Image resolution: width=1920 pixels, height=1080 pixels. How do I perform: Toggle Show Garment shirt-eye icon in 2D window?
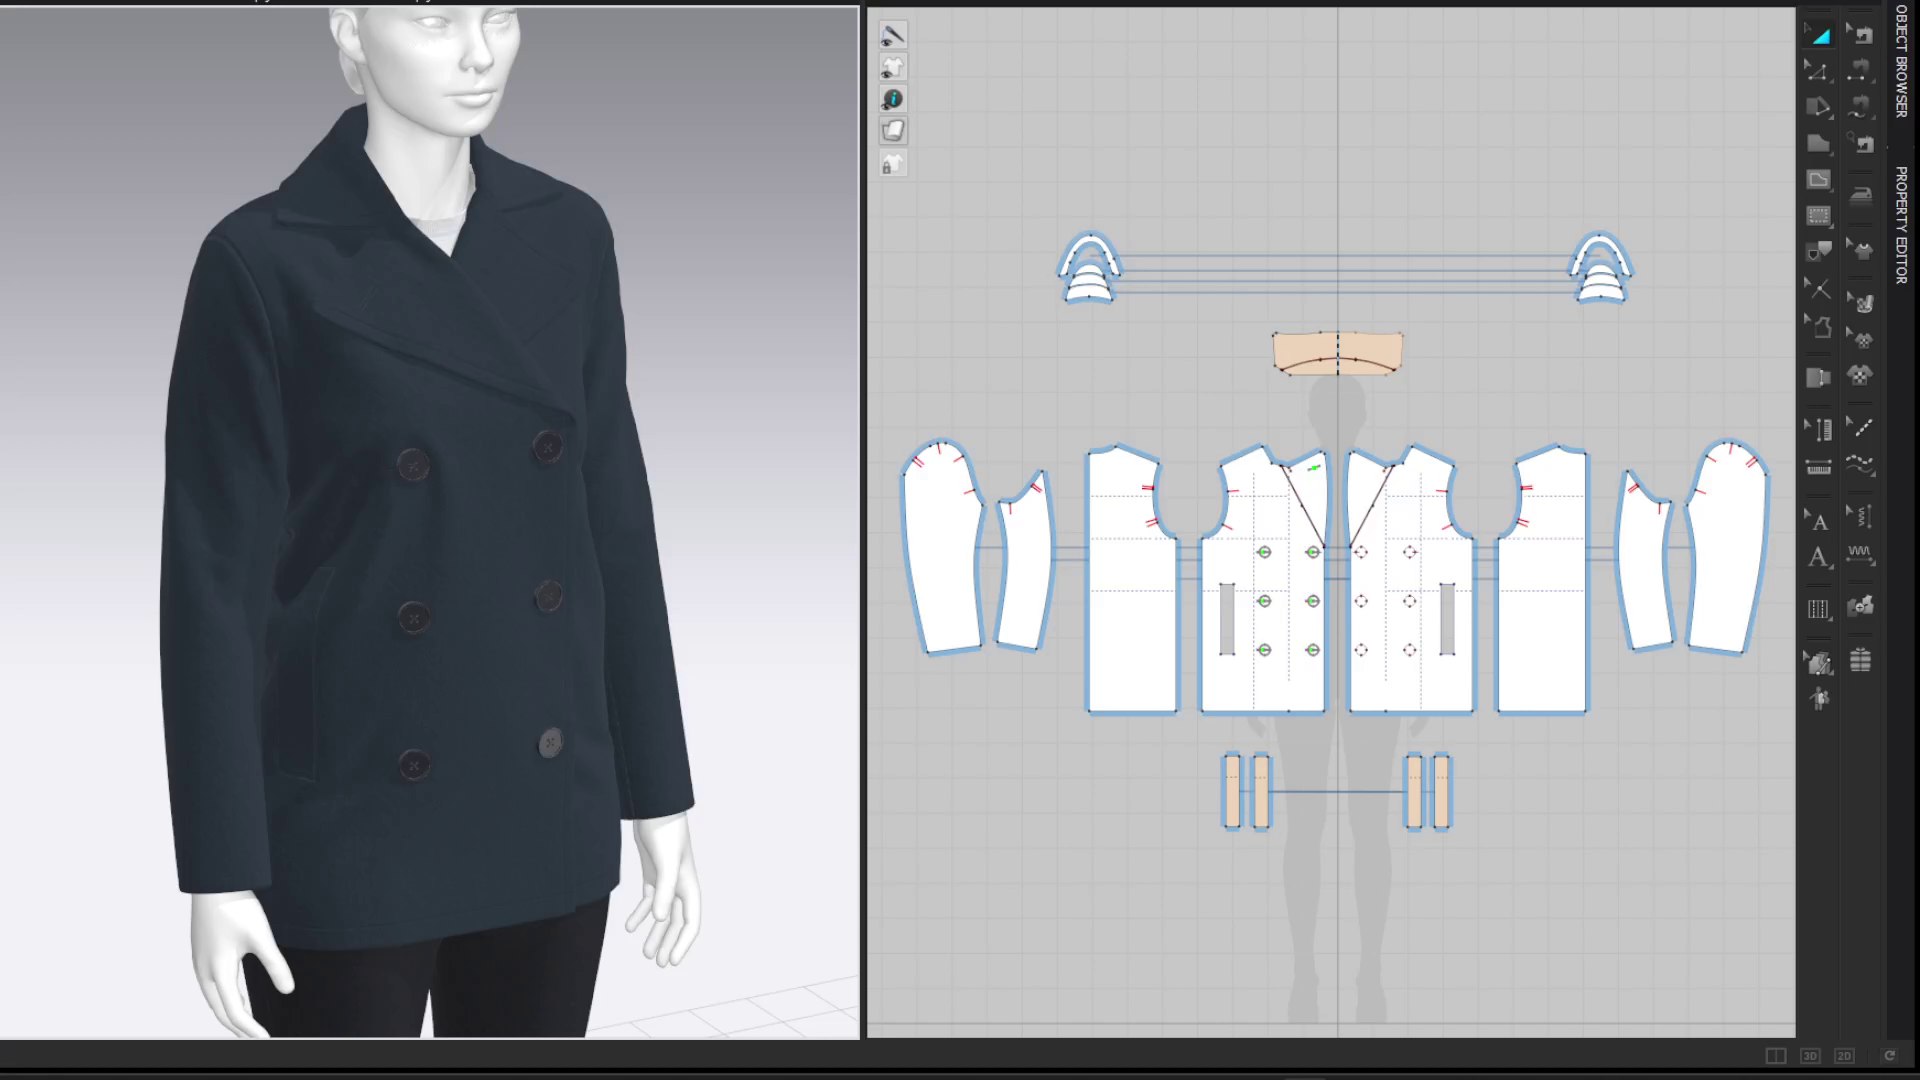click(893, 68)
